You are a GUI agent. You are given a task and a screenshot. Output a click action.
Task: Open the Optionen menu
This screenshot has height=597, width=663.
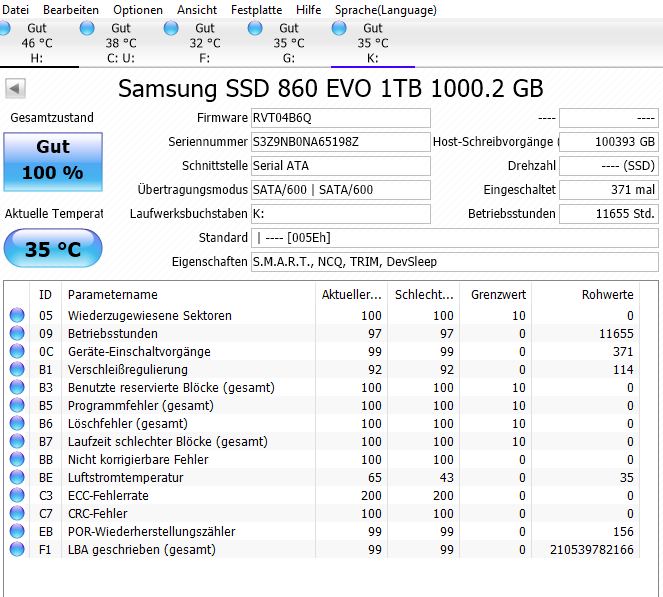(x=138, y=10)
